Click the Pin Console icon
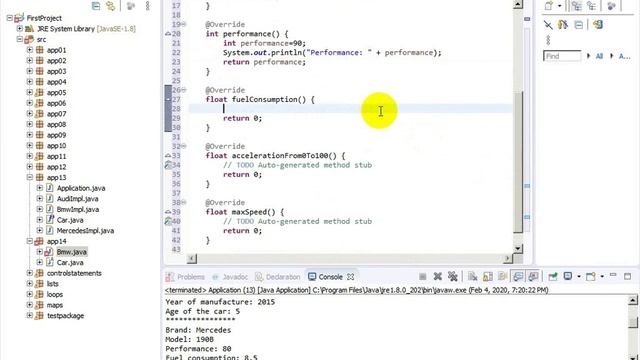The width and height of the screenshot is (640, 360). (553, 277)
